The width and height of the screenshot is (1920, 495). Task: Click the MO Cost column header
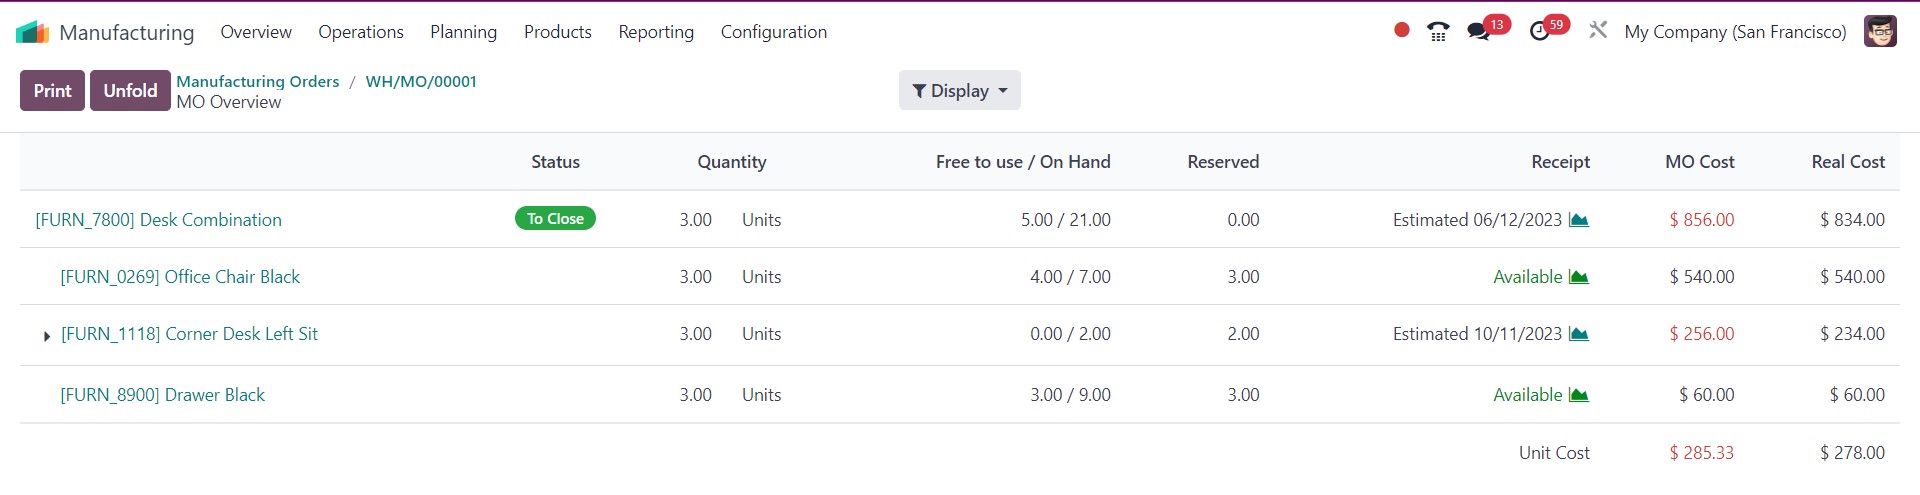pos(1700,162)
